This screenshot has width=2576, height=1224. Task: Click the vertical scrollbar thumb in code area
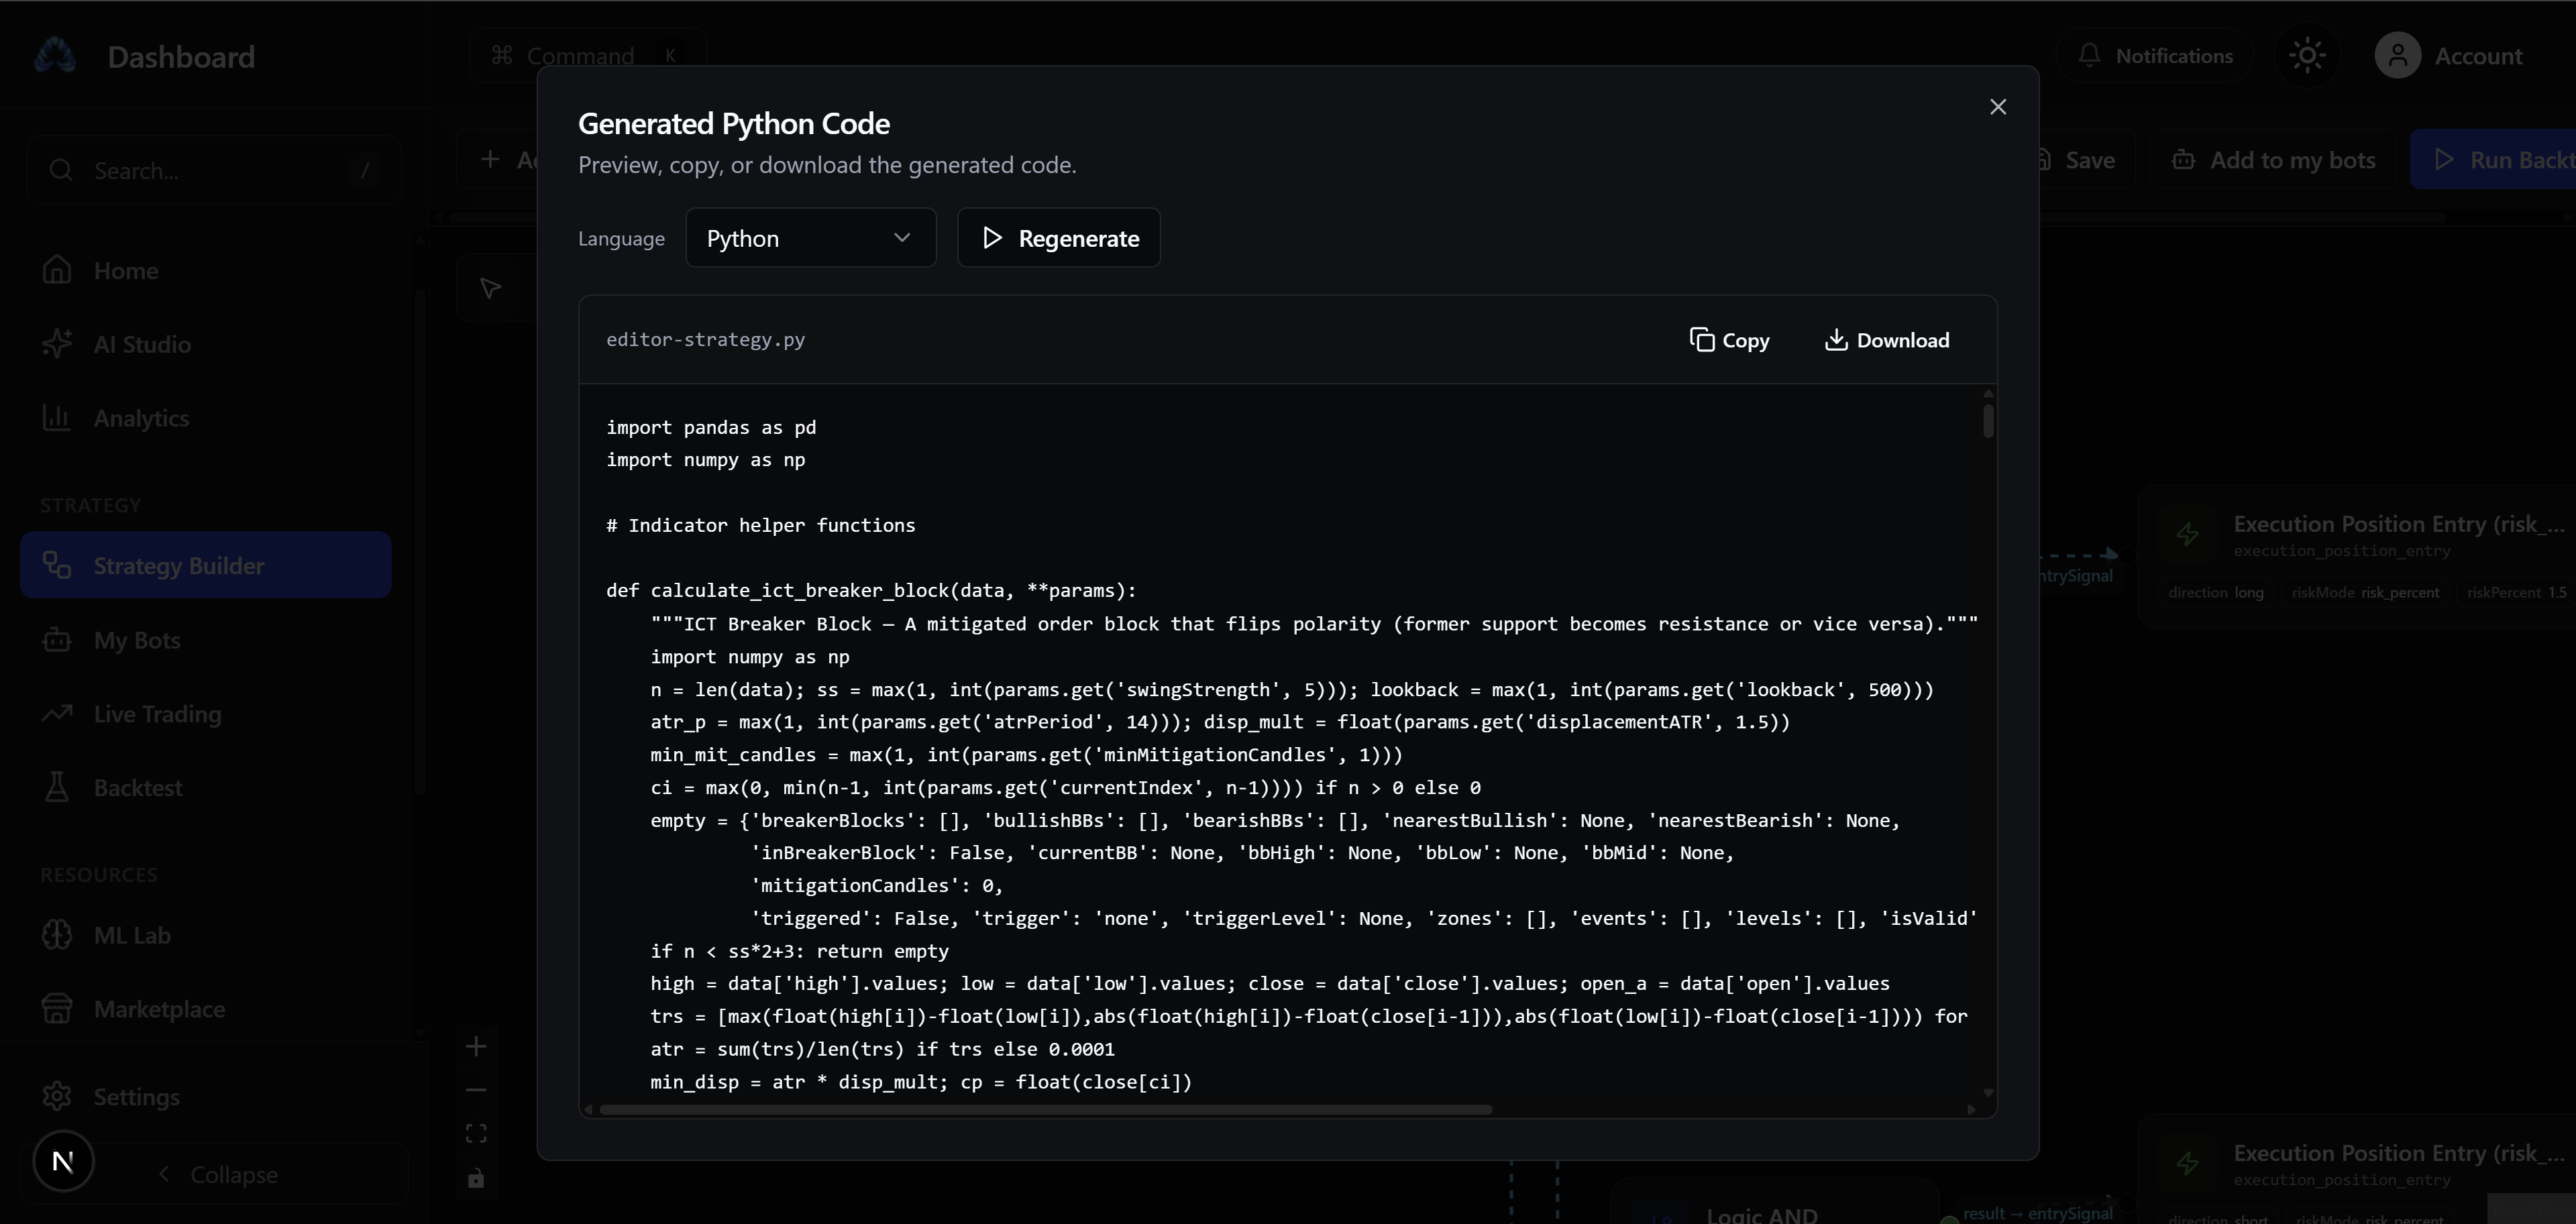pyautogui.click(x=1987, y=420)
